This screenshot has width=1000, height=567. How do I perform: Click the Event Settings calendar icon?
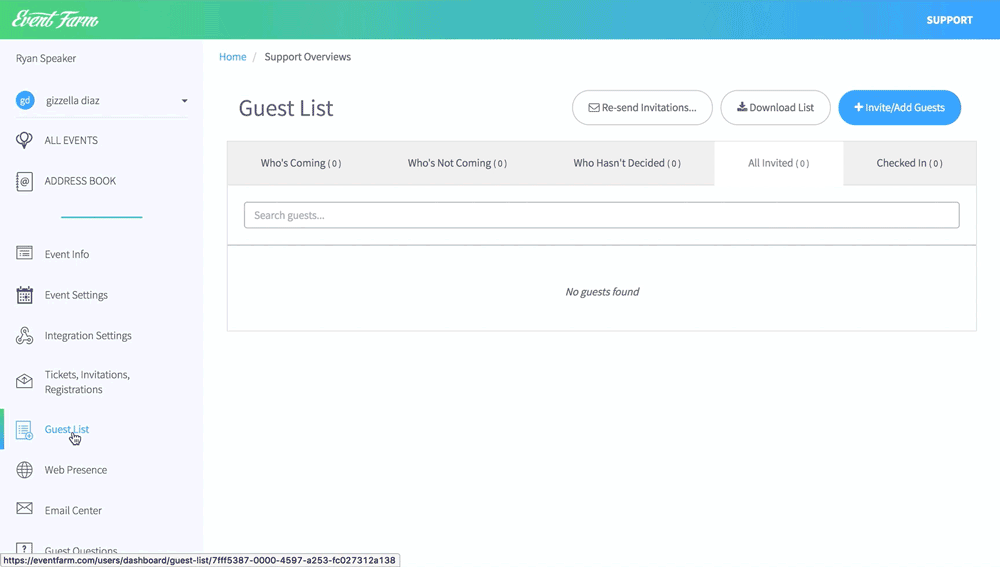[x=24, y=295]
